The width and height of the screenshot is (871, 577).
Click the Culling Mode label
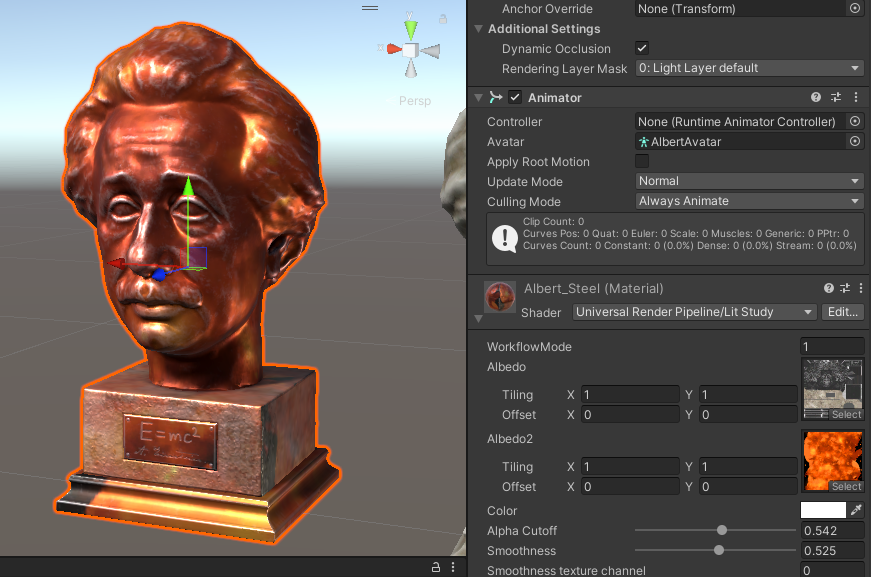(x=524, y=202)
